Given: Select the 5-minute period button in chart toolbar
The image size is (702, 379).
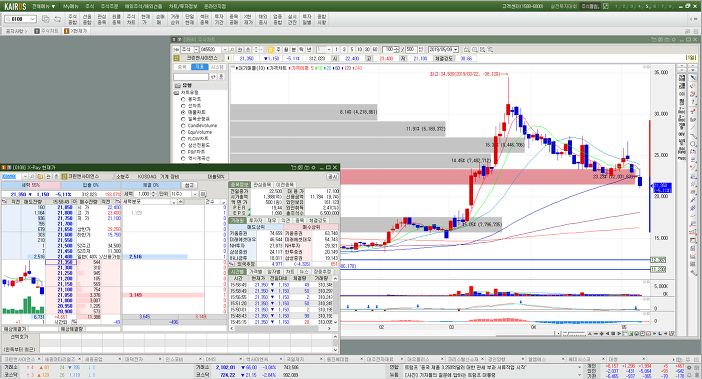Looking at the screenshot, I should pos(352,50).
